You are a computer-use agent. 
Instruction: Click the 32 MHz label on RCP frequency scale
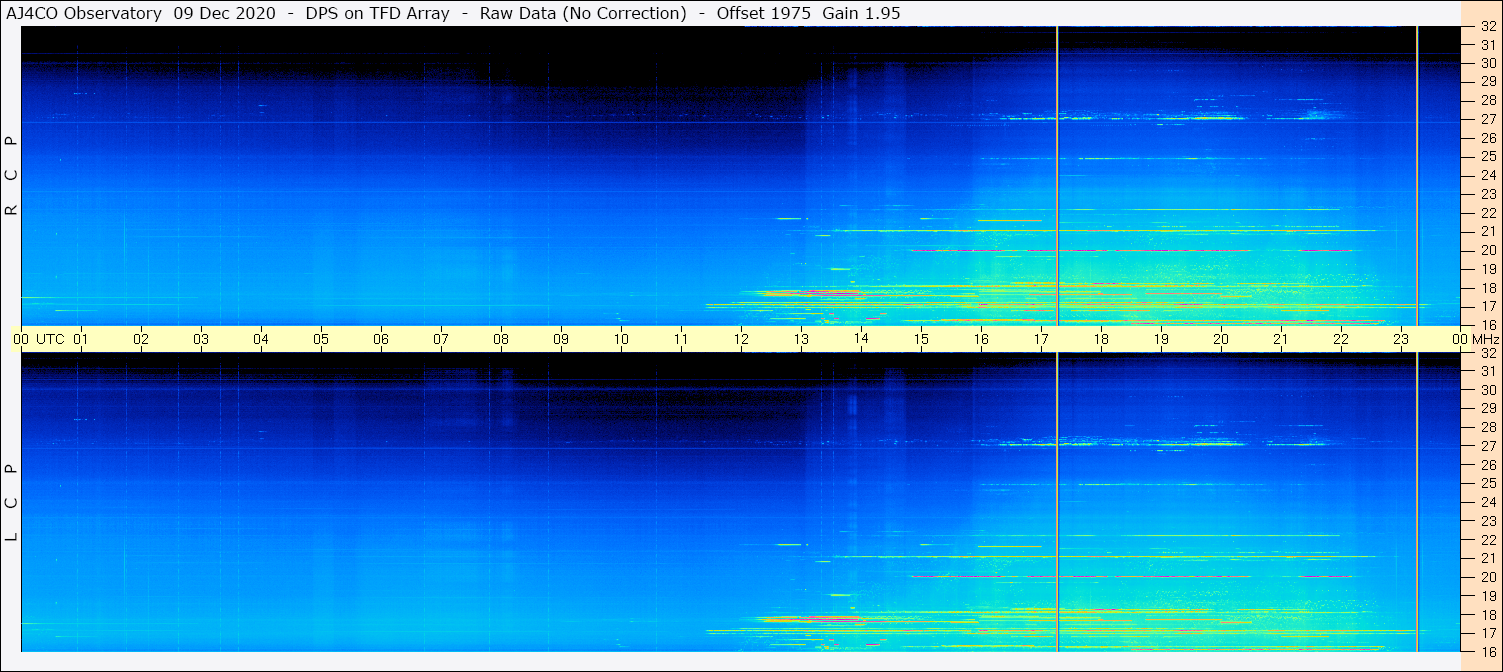1487,26
